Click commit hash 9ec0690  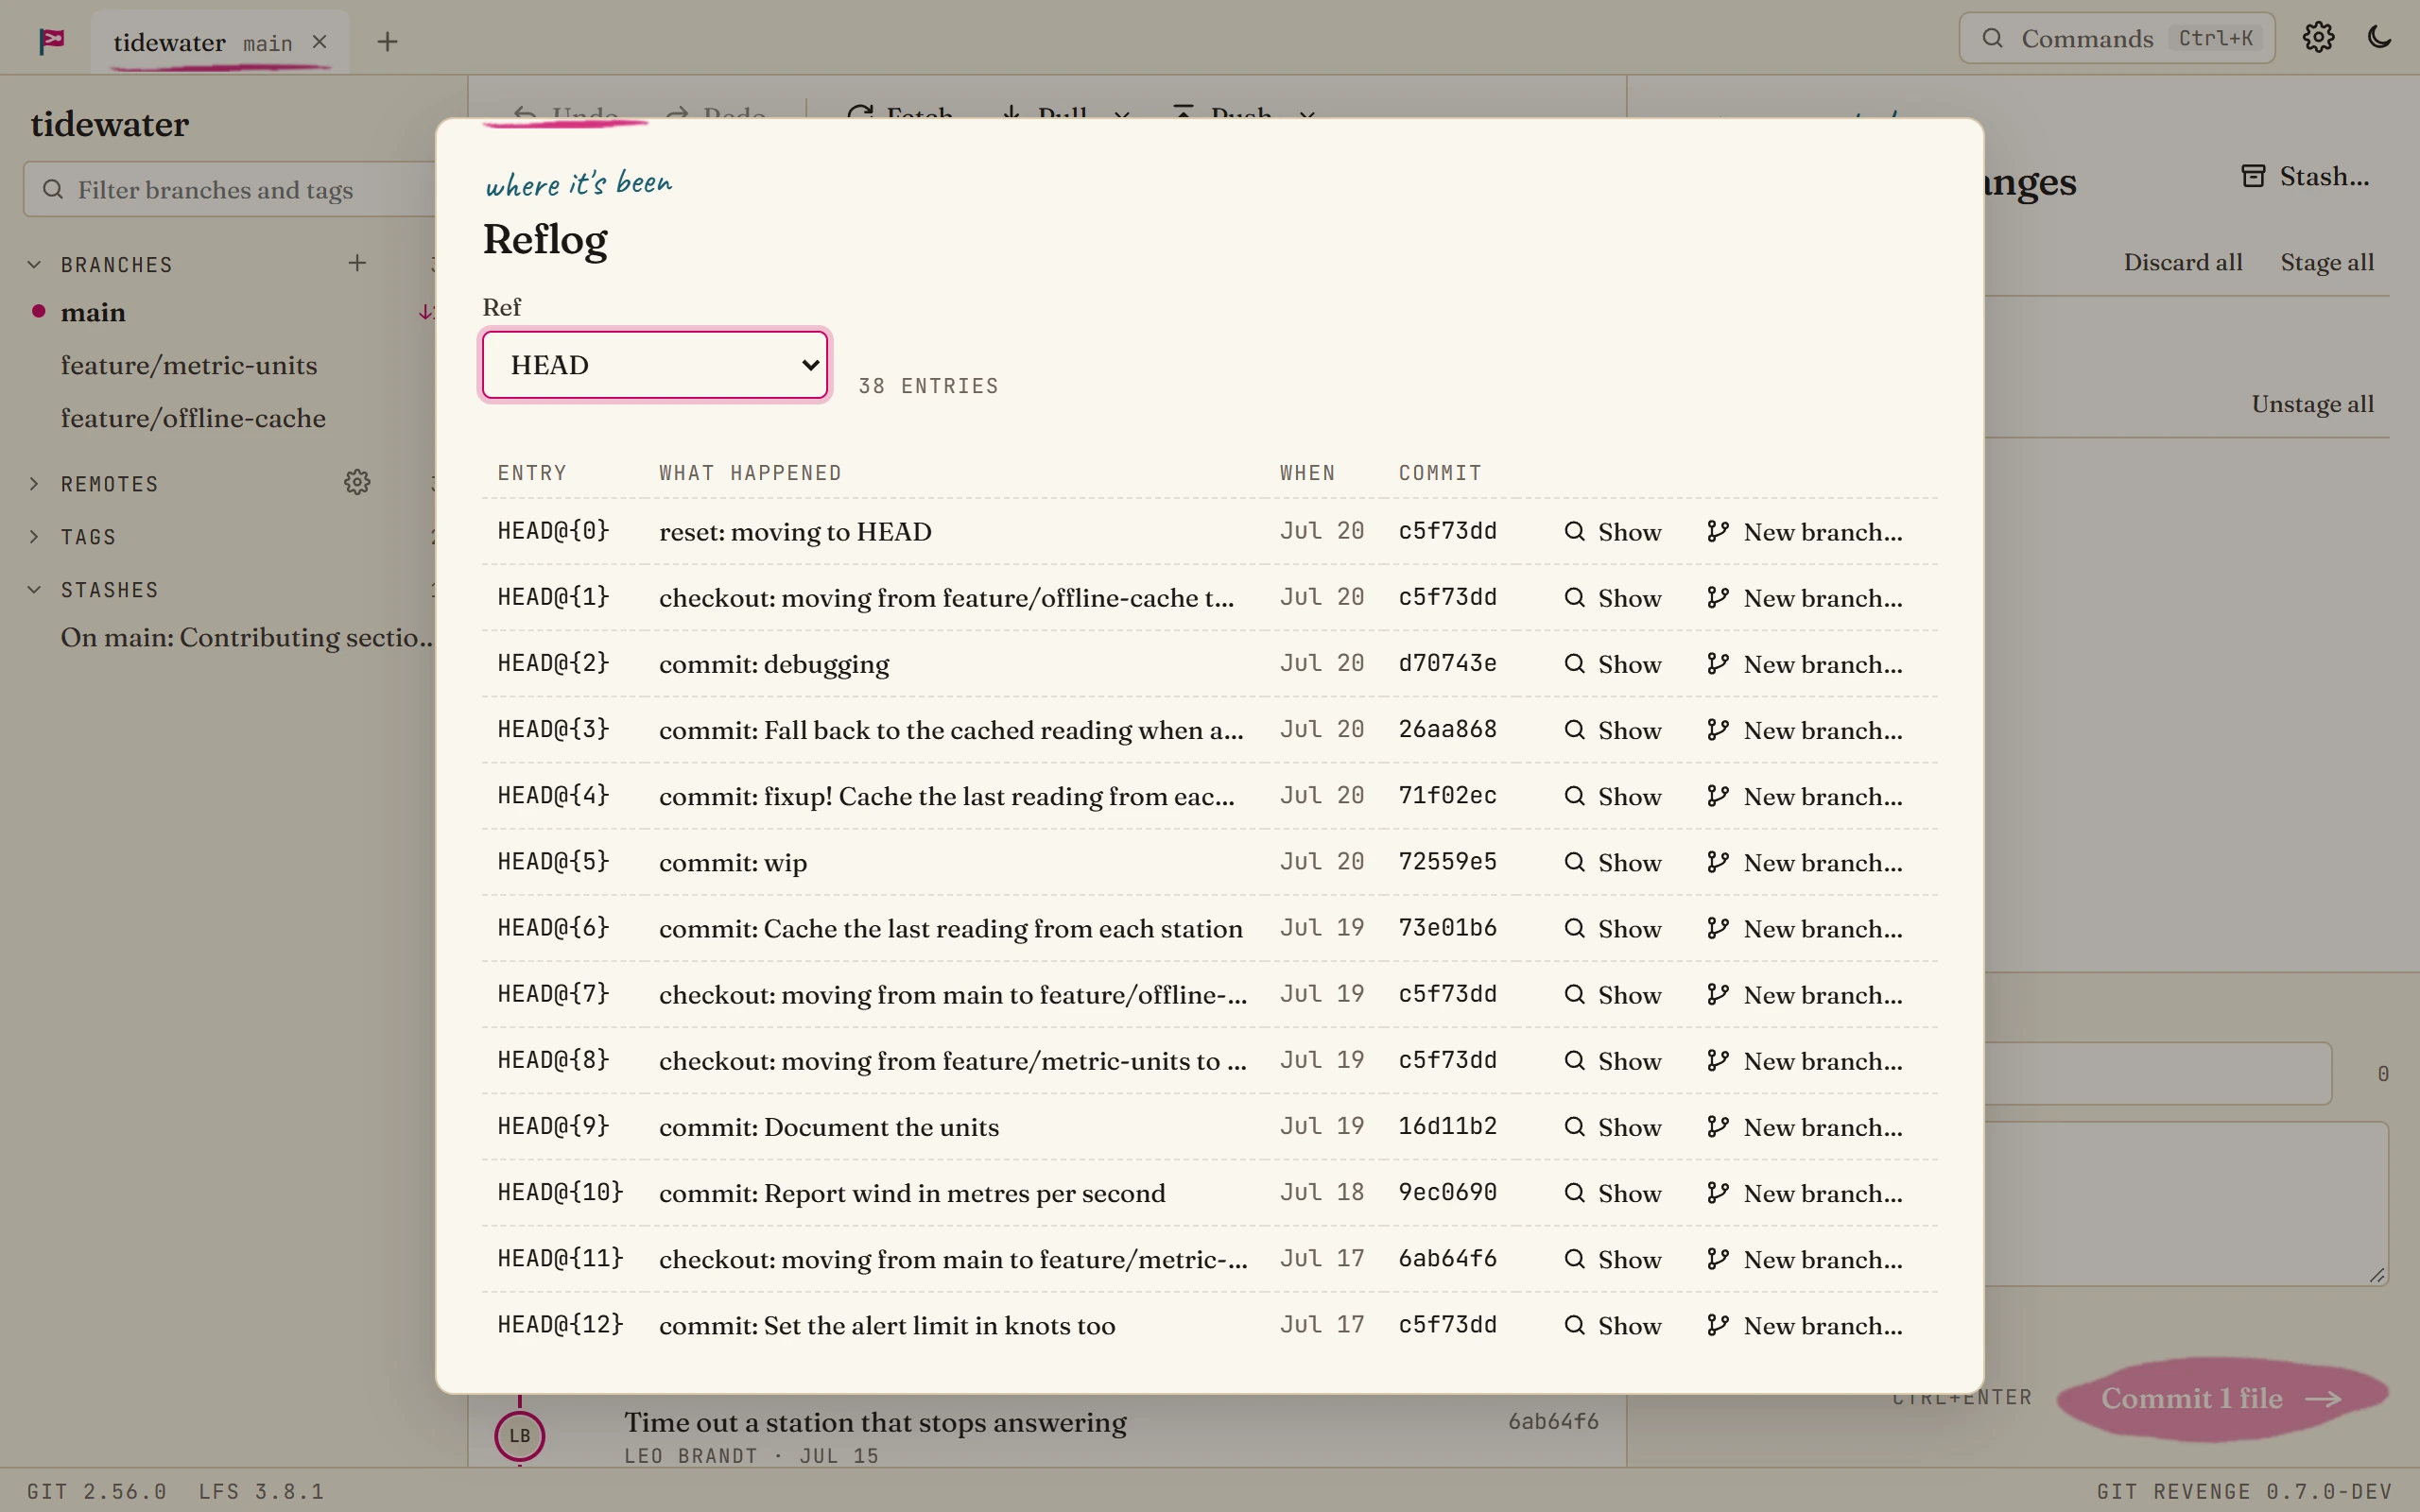(1447, 1192)
